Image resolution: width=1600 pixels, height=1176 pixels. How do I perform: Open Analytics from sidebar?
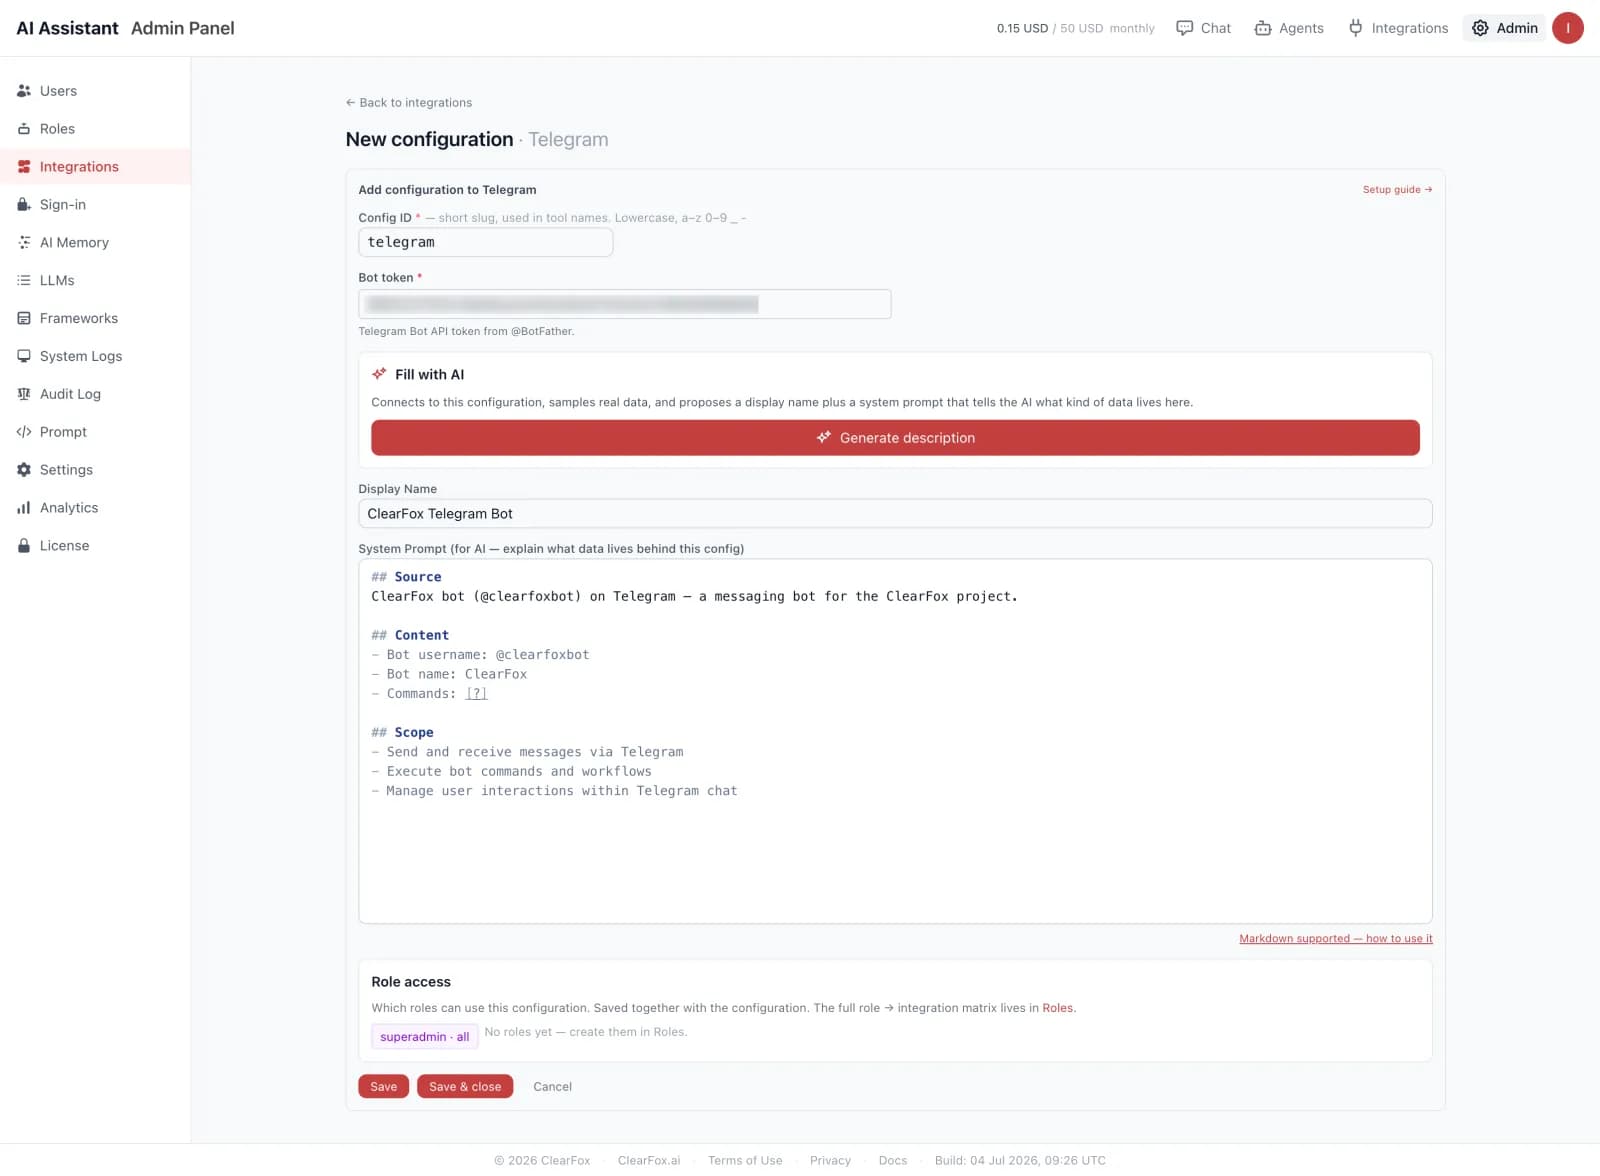tap(95, 508)
